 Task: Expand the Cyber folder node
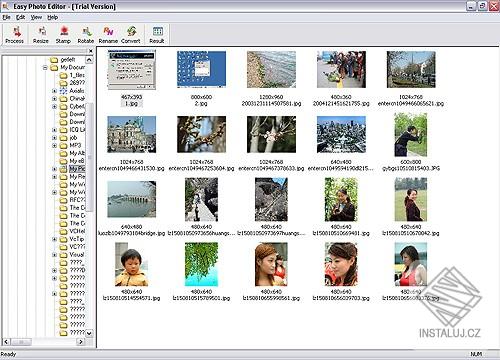pyautogui.click(x=55, y=107)
